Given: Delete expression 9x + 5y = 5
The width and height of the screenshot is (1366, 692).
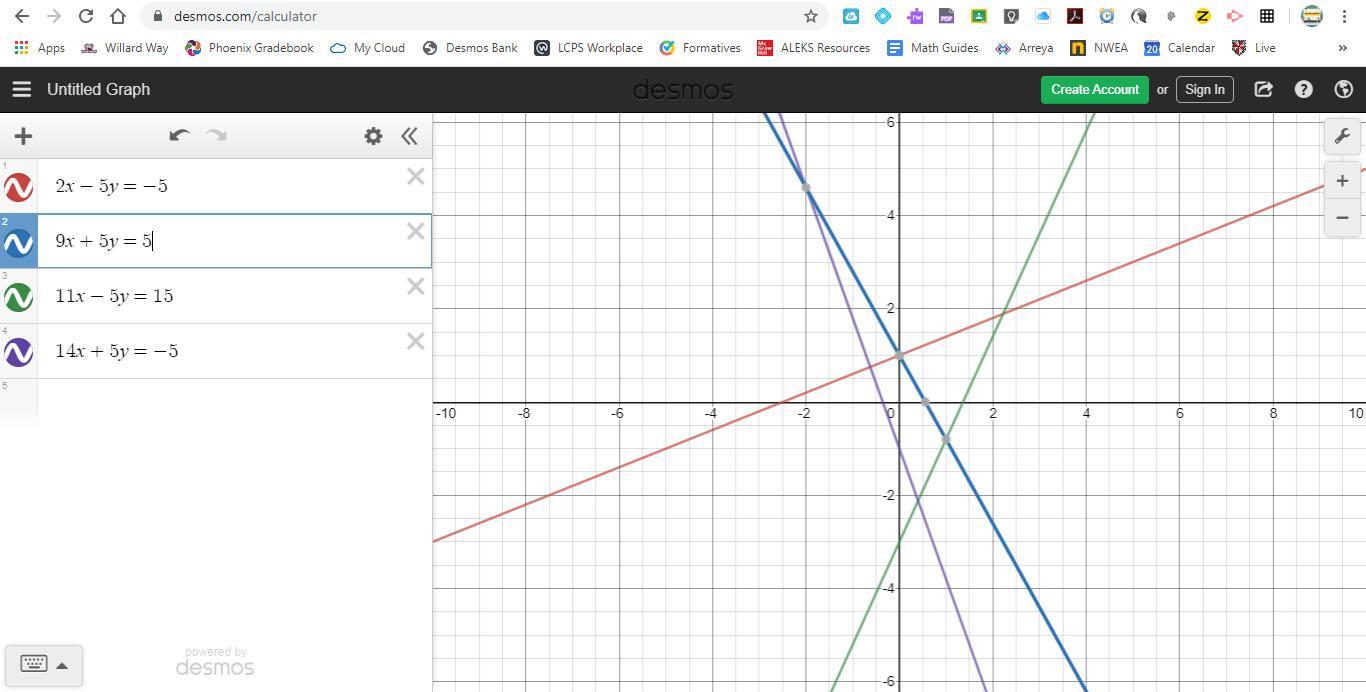Looking at the screenshot, I should pos(416,232).
